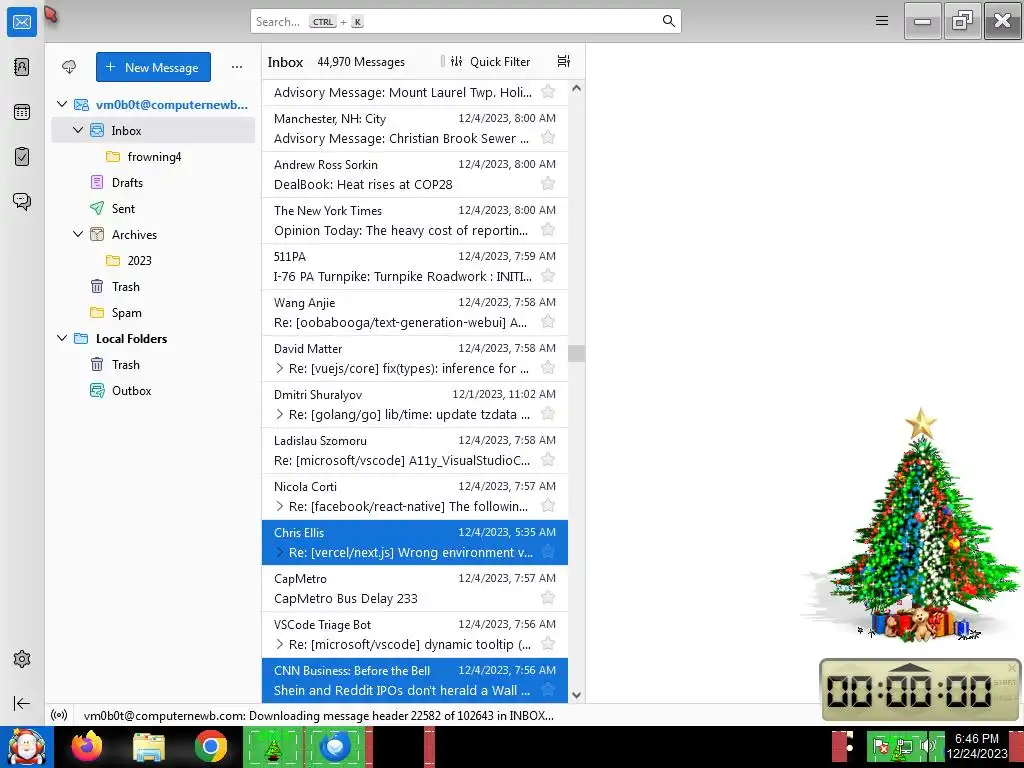Open the Mail space icon
This screenshot has height=768, width=1024.
[22, 22]
